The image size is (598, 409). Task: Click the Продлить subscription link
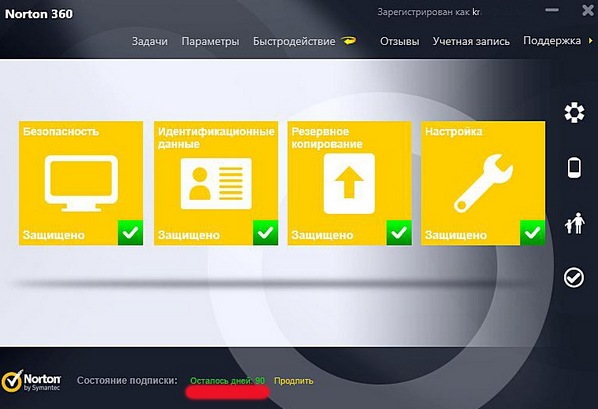point(294,381)
